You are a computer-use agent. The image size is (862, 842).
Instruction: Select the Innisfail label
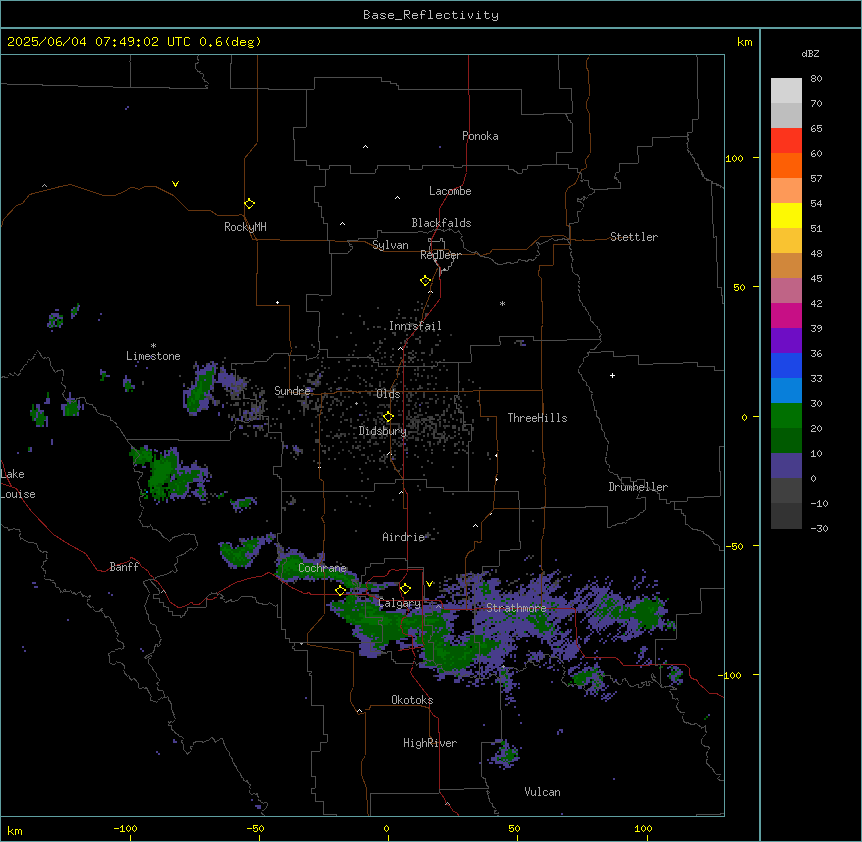pyautogui.click(x=415, y=326)
